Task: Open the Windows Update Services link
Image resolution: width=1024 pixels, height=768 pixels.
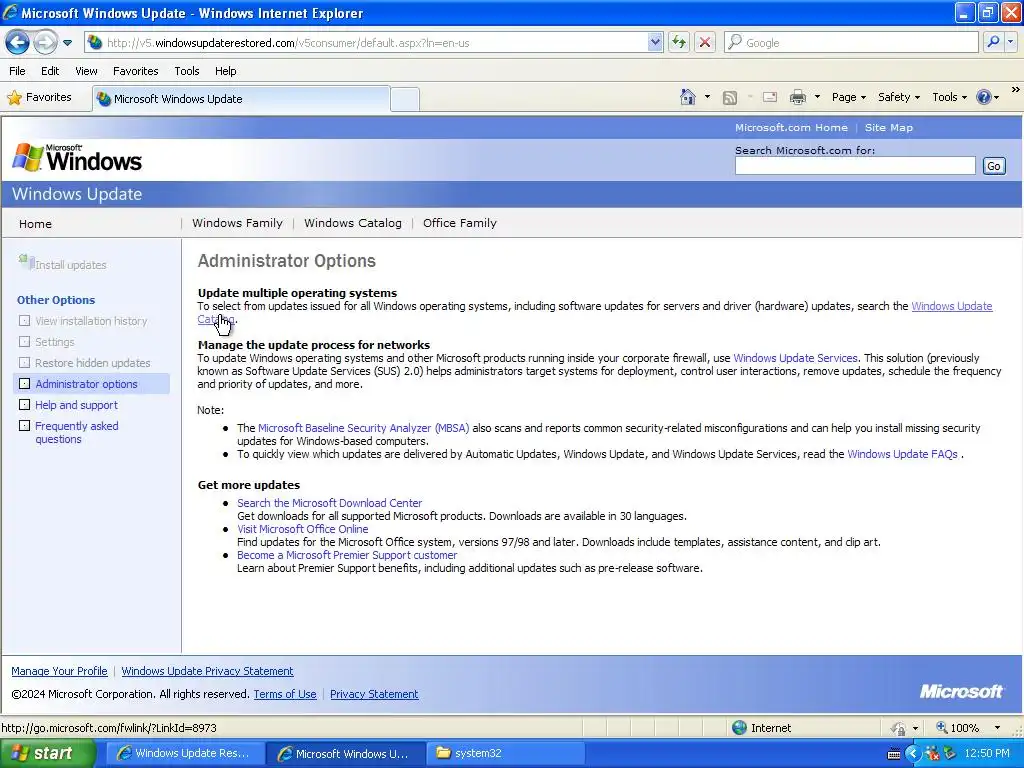Action: pos(795,359)
